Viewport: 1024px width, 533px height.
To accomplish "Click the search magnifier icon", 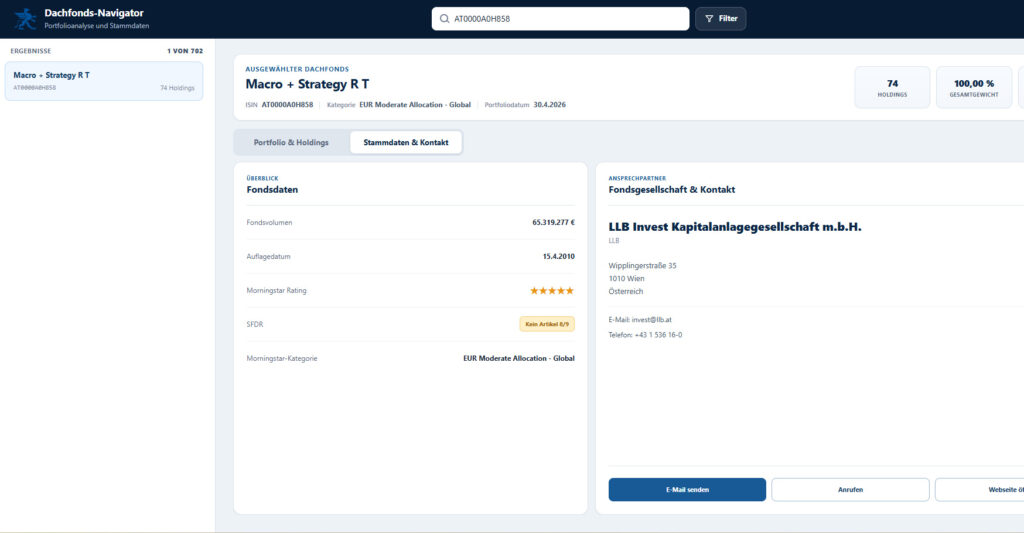I will 444,19.
